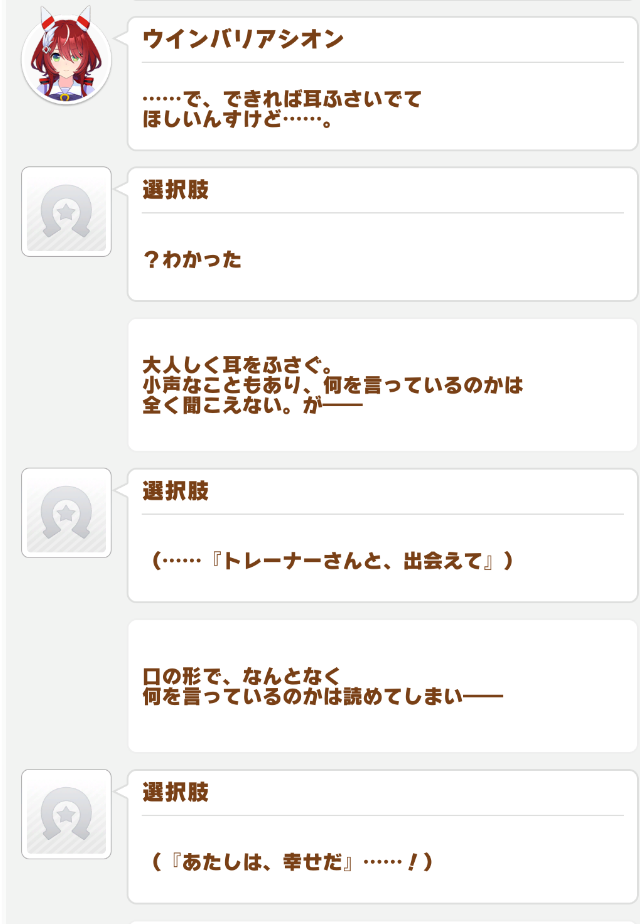Screen dimensions: 640x924
Task: Click the line 小声なこともあり、何を言っているのかは
Action: coord(332,385)
